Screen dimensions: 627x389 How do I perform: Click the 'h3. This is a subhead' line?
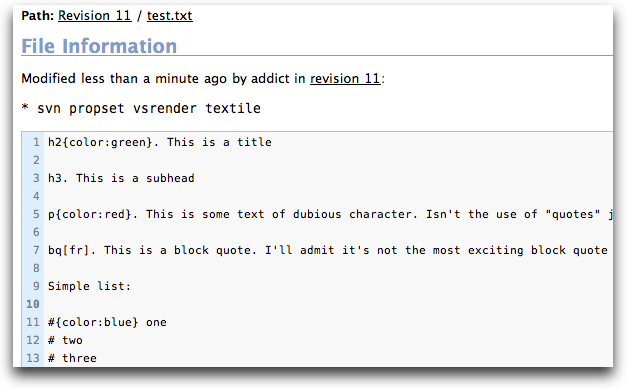click(x=121, y=178)
